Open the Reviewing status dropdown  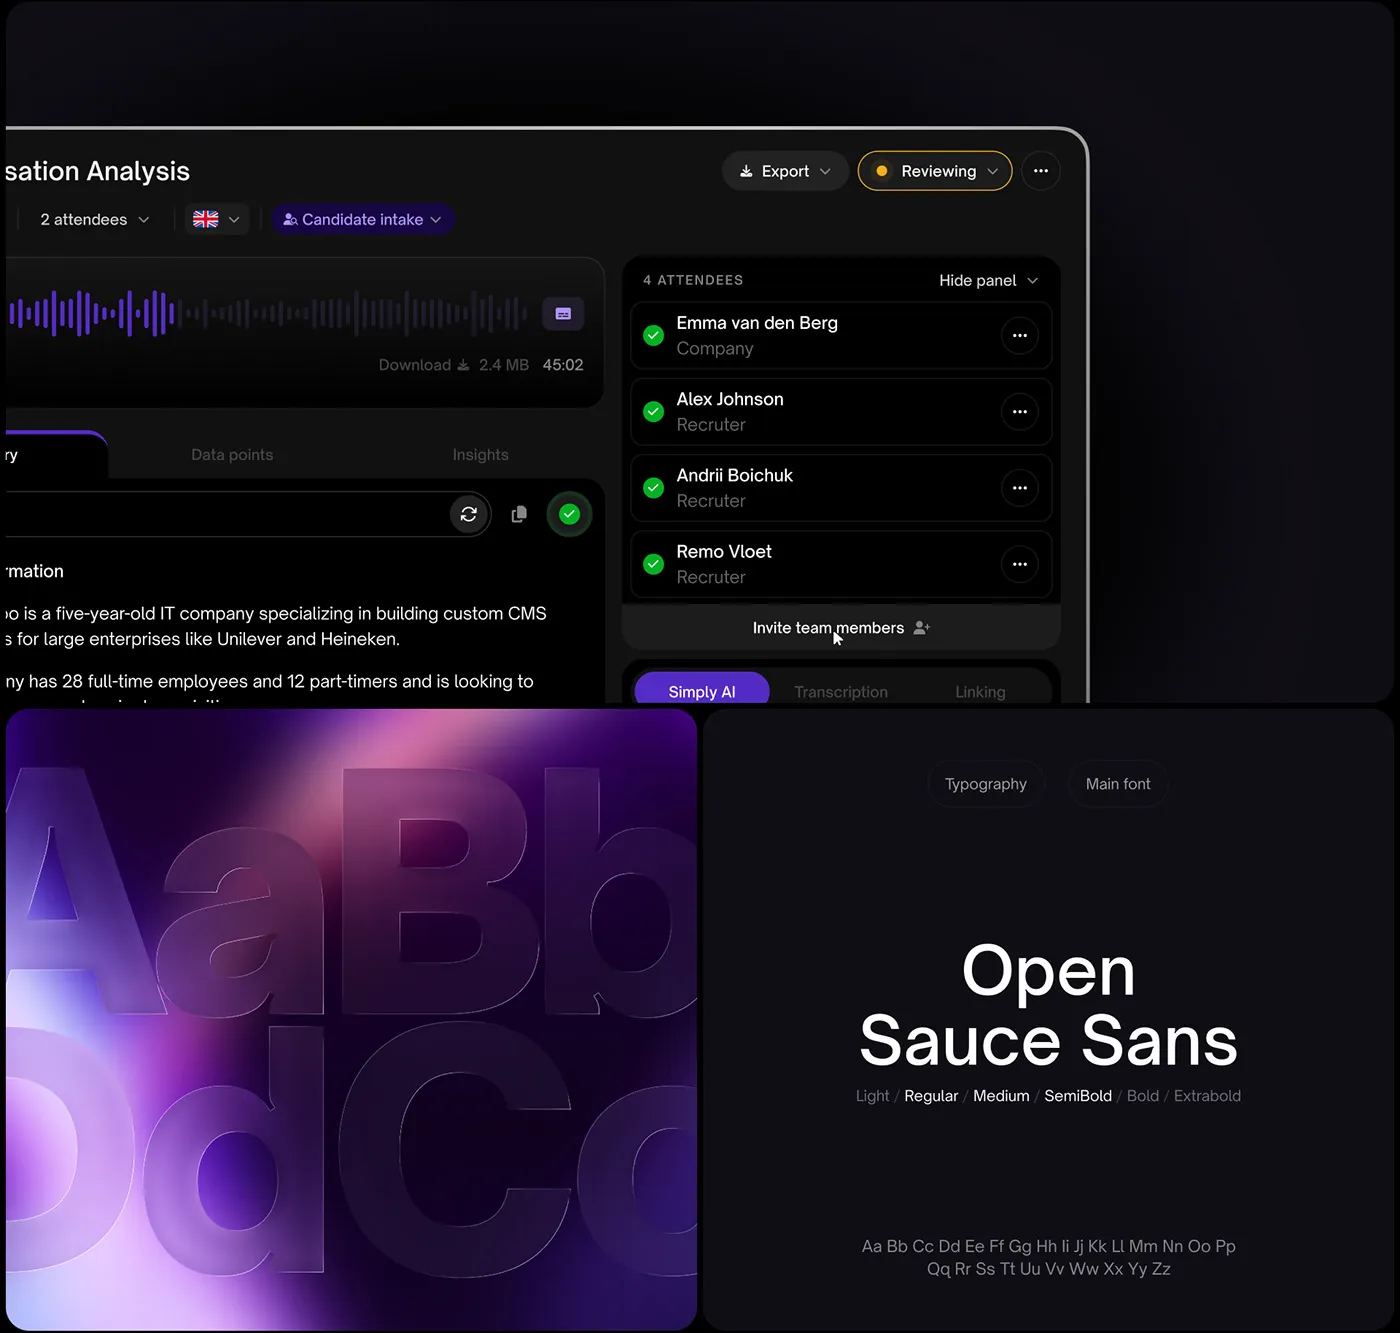[x=935, y=171]
